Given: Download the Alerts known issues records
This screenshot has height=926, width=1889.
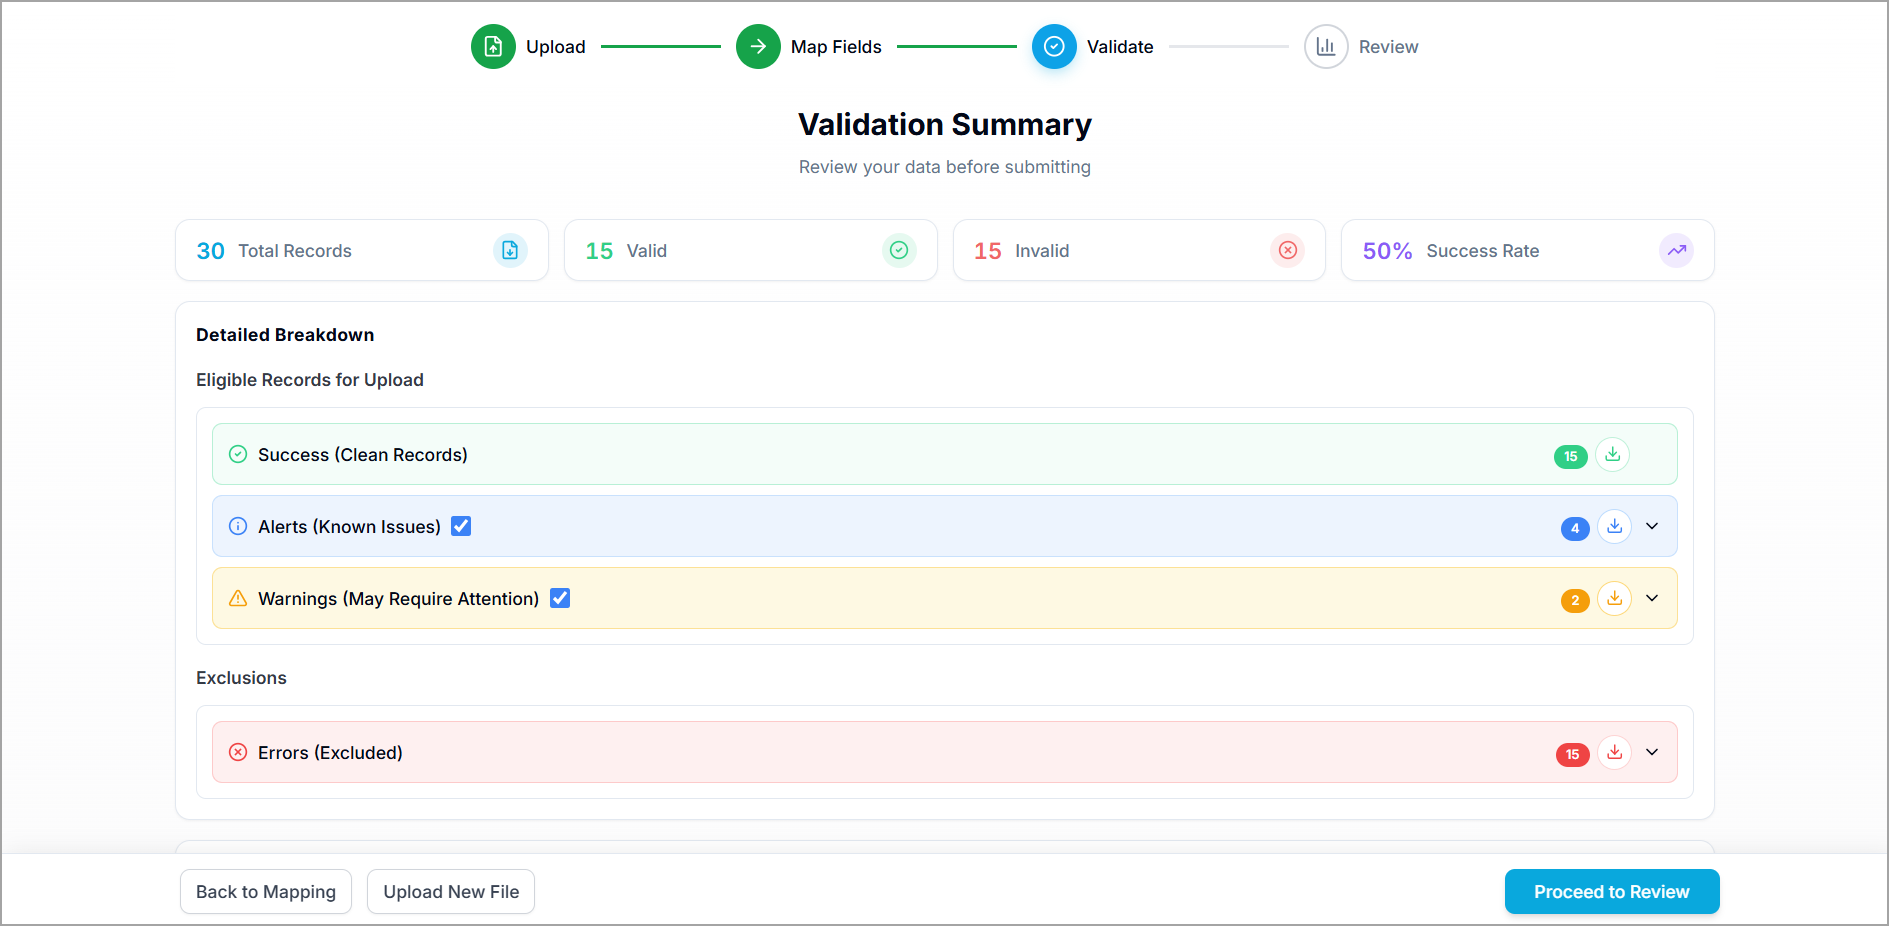Looking at the screenshot, I should (1614, 527).
